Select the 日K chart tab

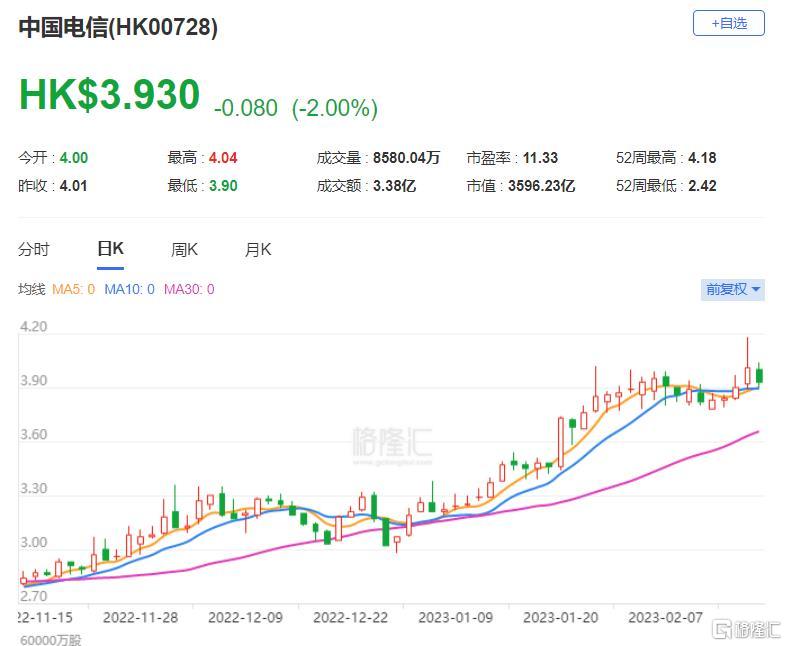[x=110, y=248]
